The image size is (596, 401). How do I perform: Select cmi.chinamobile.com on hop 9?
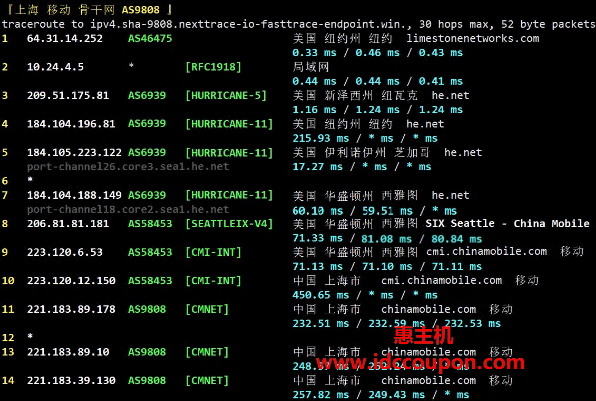click(x=487, y=252)
